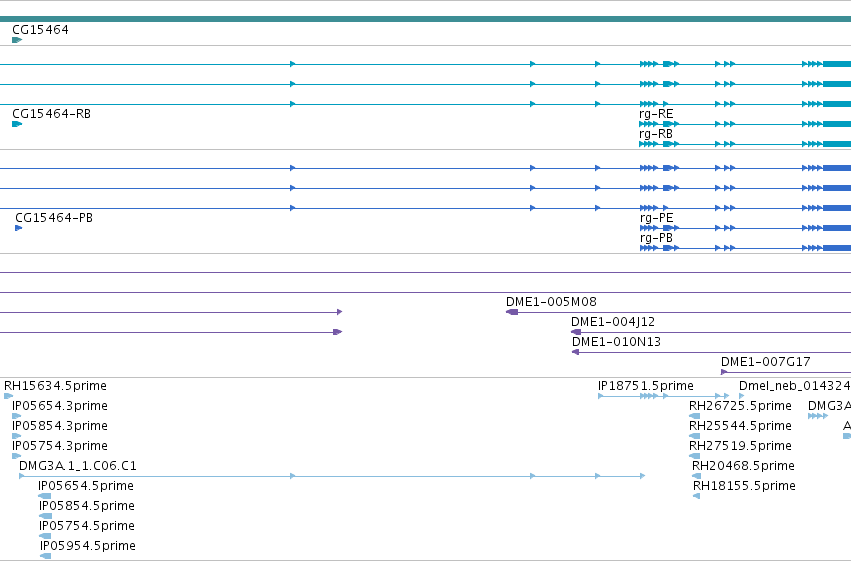Open the rg-RE transcript label
Image resolution: width=851 pixels, height=561 pixels.
(656, 114)
